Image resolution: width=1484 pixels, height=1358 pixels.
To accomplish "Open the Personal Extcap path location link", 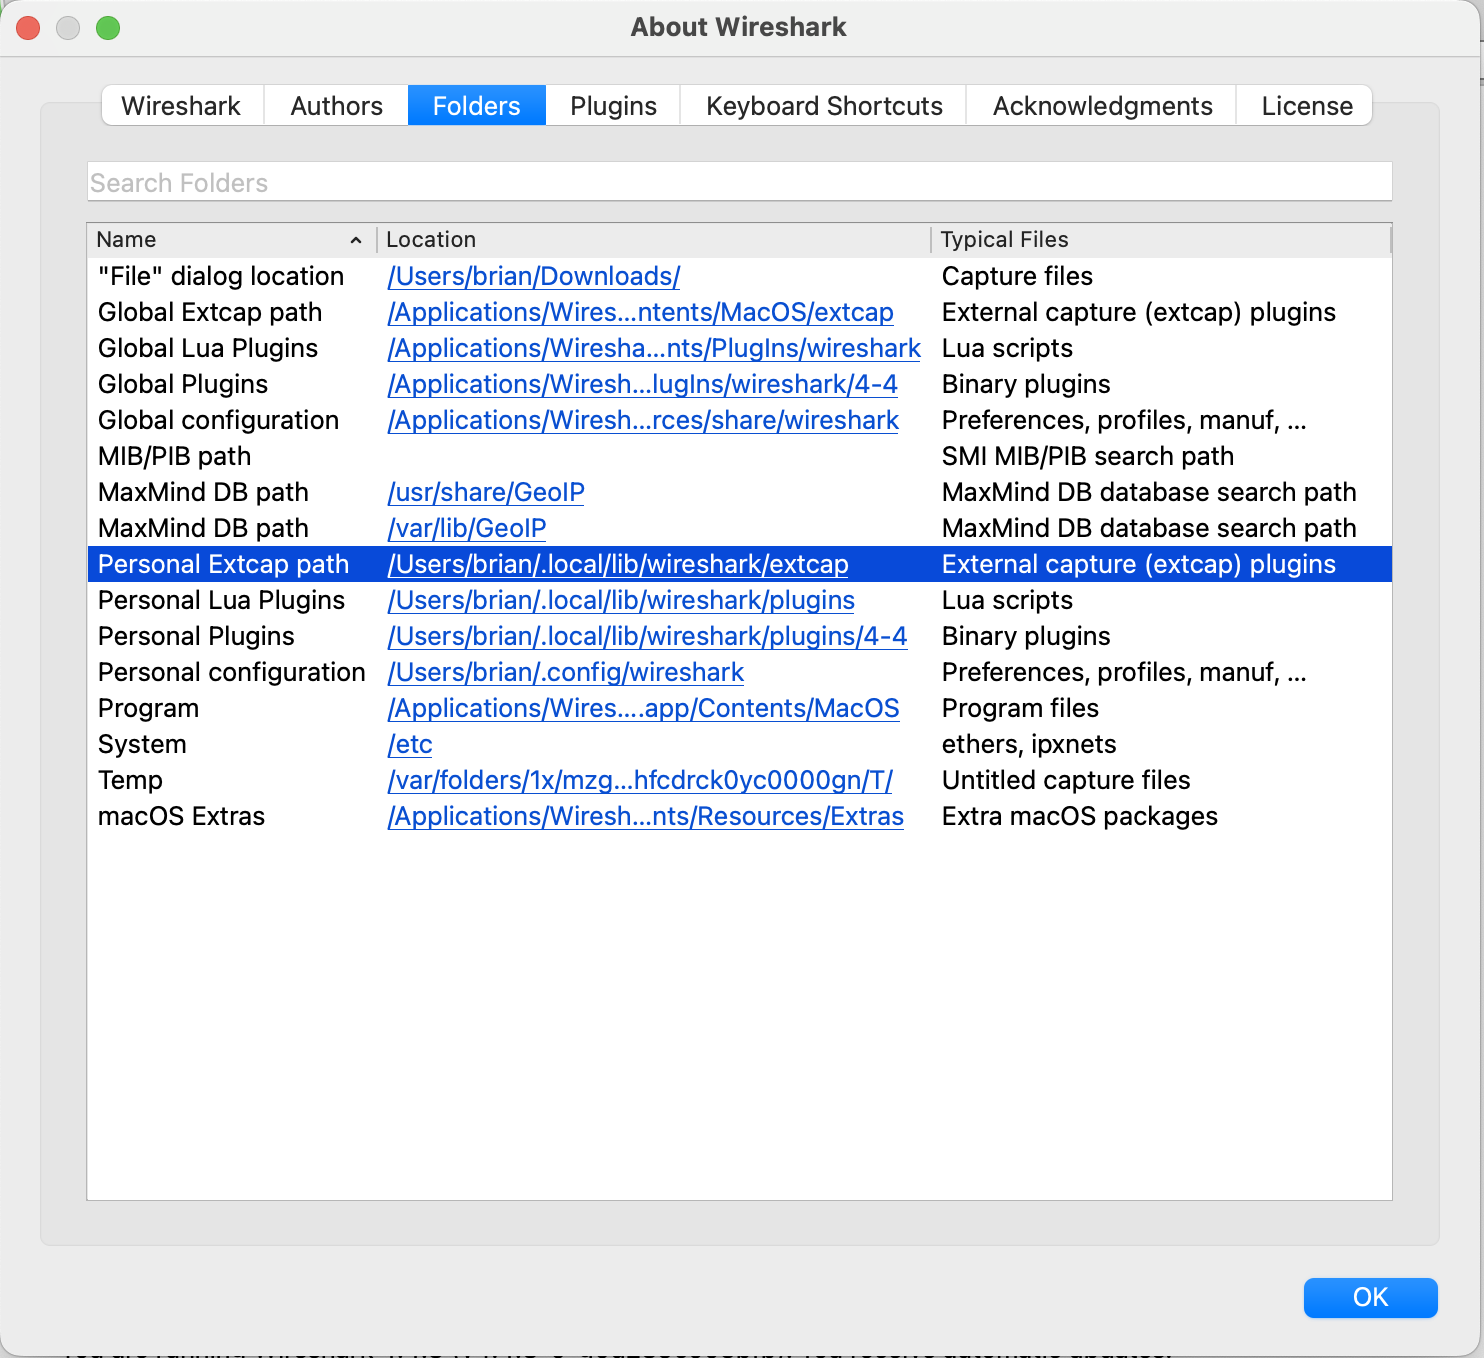I will pyautogui.click(x=618, y=564).
